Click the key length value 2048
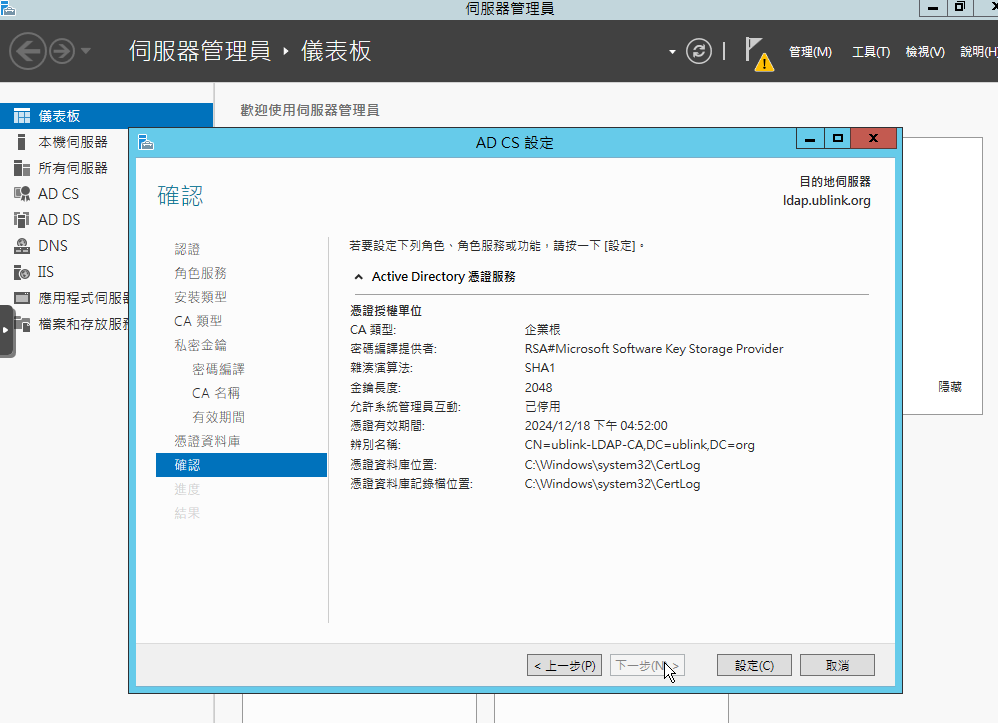 [x=538, y=388]
